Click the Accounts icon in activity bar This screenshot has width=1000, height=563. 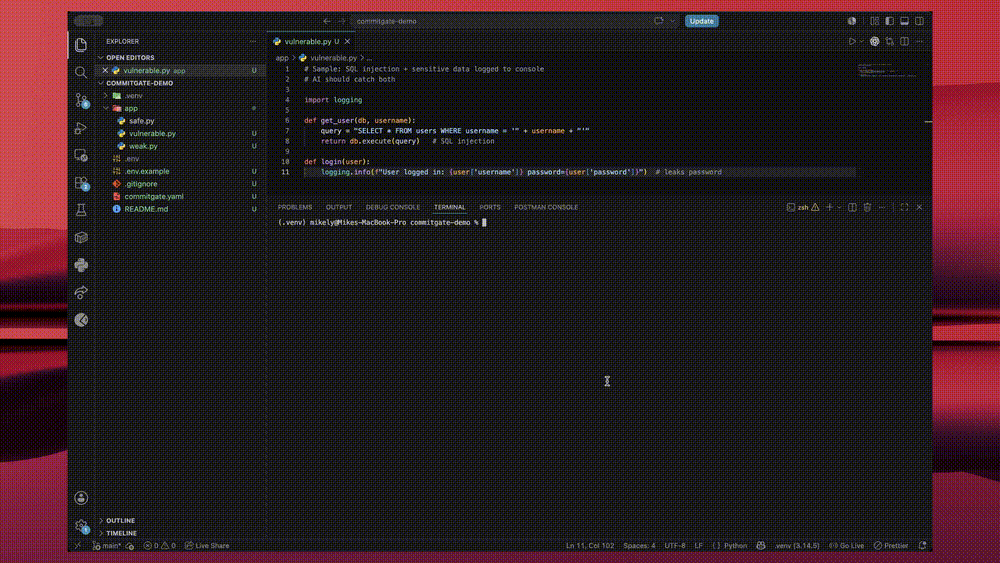point(81,498)
